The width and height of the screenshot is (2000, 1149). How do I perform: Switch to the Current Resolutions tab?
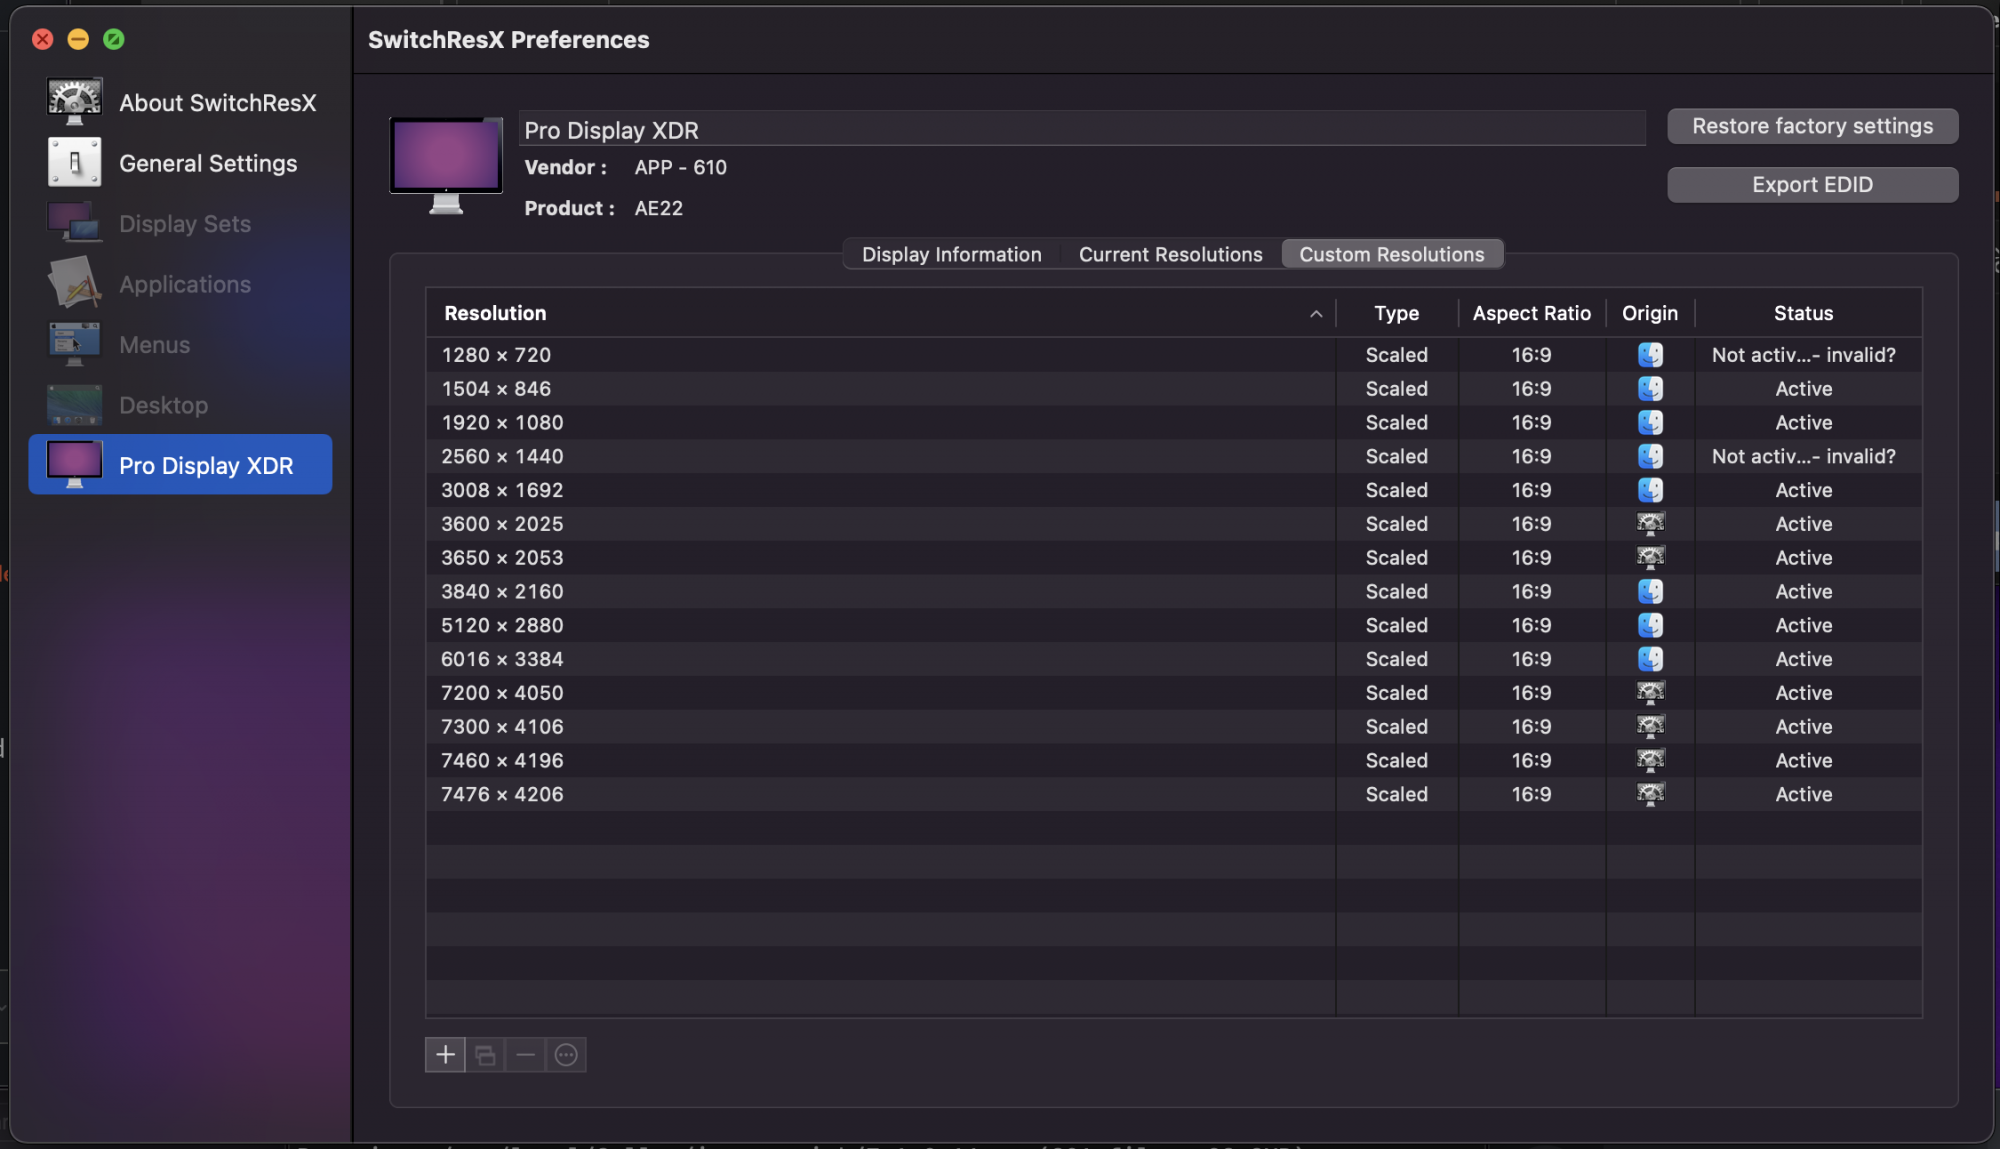point(1170,254)
